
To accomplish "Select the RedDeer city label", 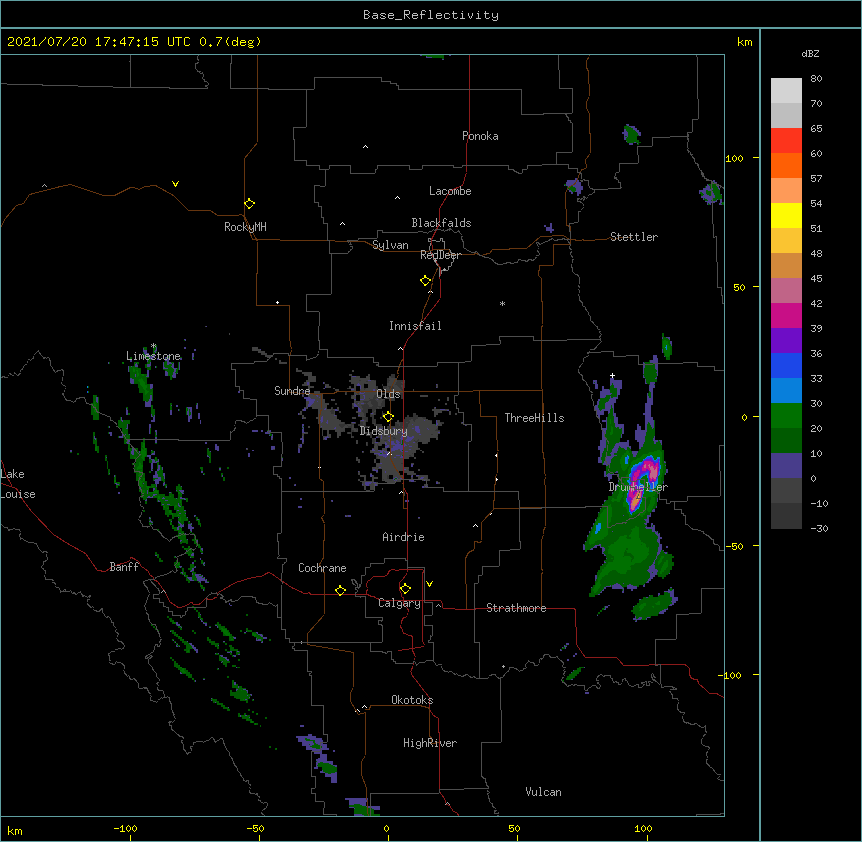I will (440, 255).
